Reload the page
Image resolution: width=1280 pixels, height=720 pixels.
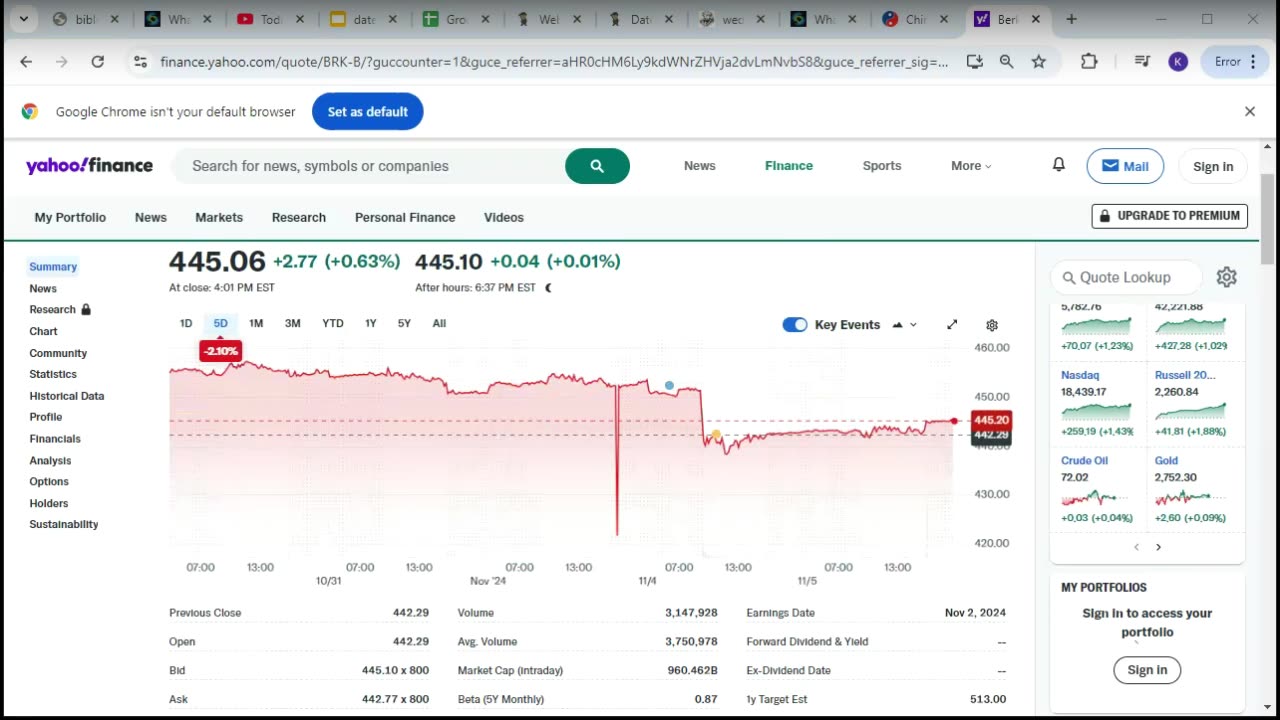[97, 62]
